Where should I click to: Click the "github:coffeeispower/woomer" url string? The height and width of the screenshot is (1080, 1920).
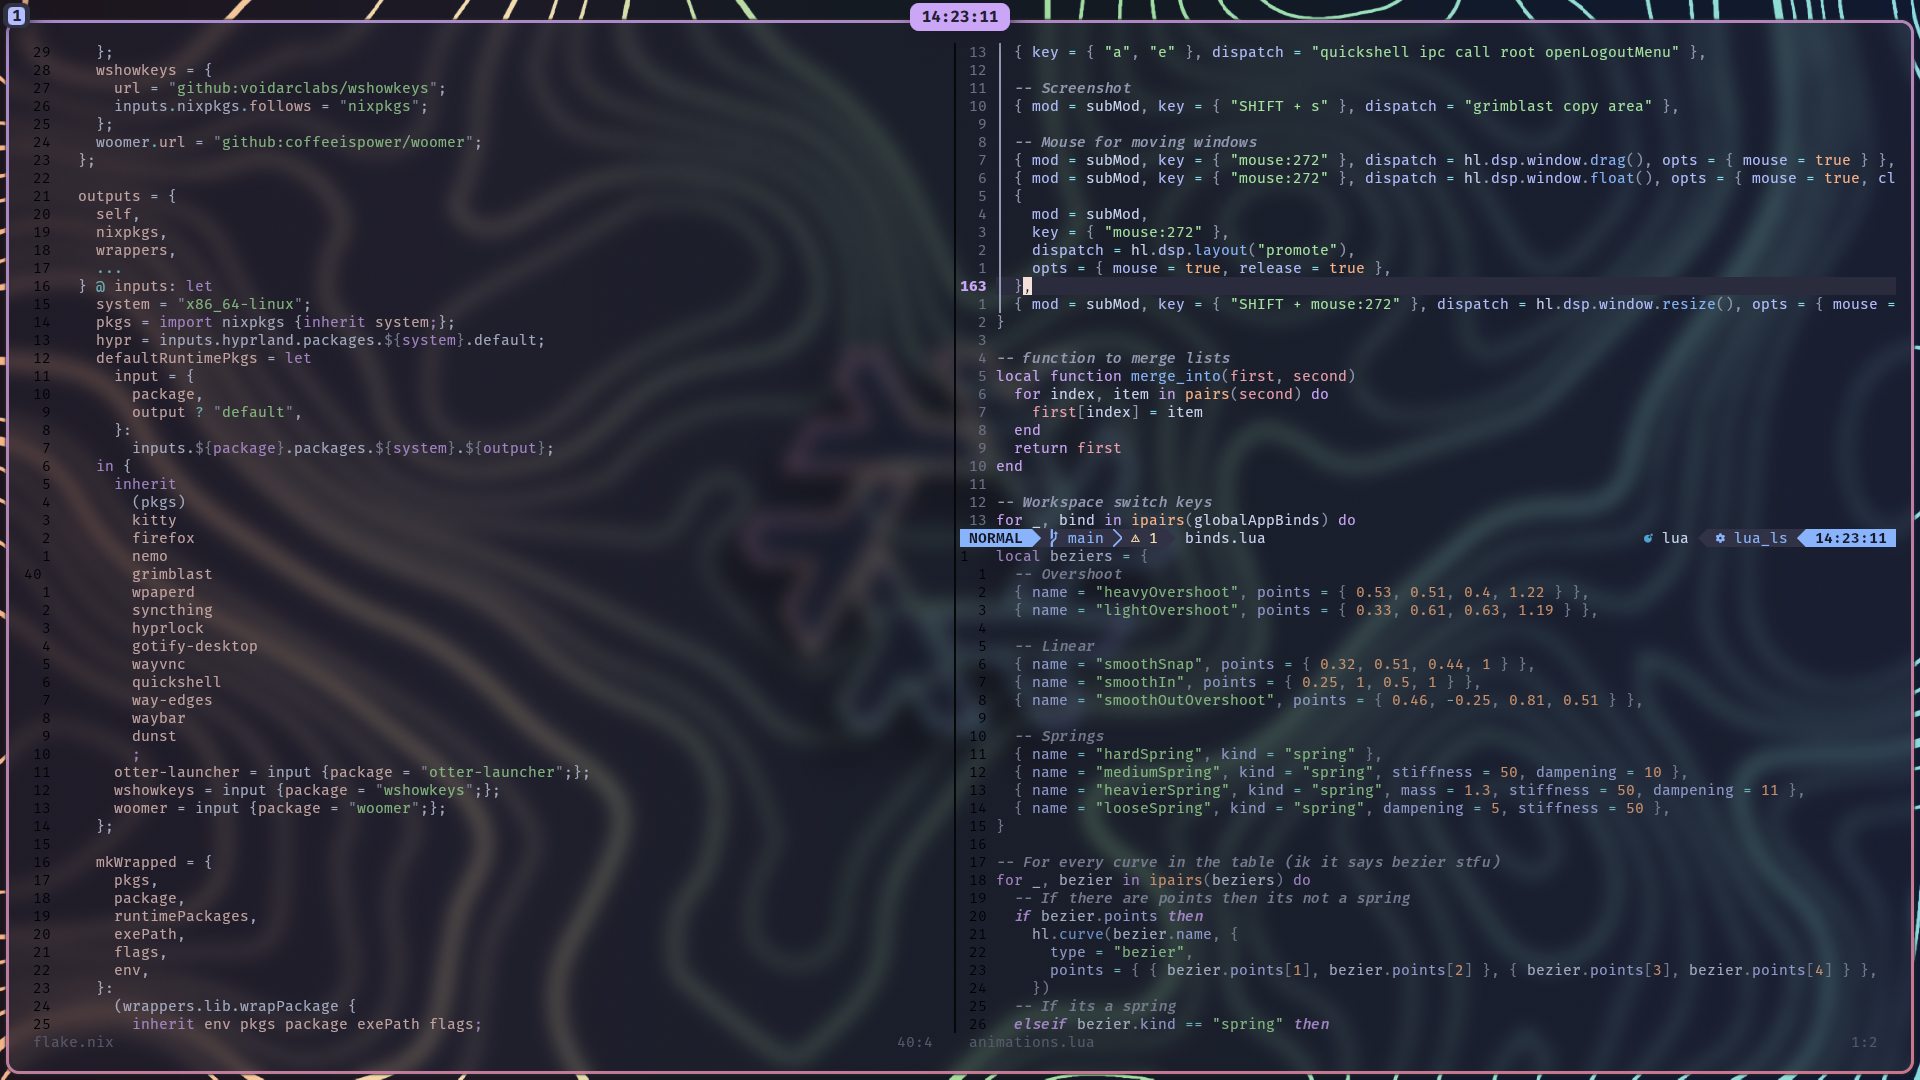point(343,142)
